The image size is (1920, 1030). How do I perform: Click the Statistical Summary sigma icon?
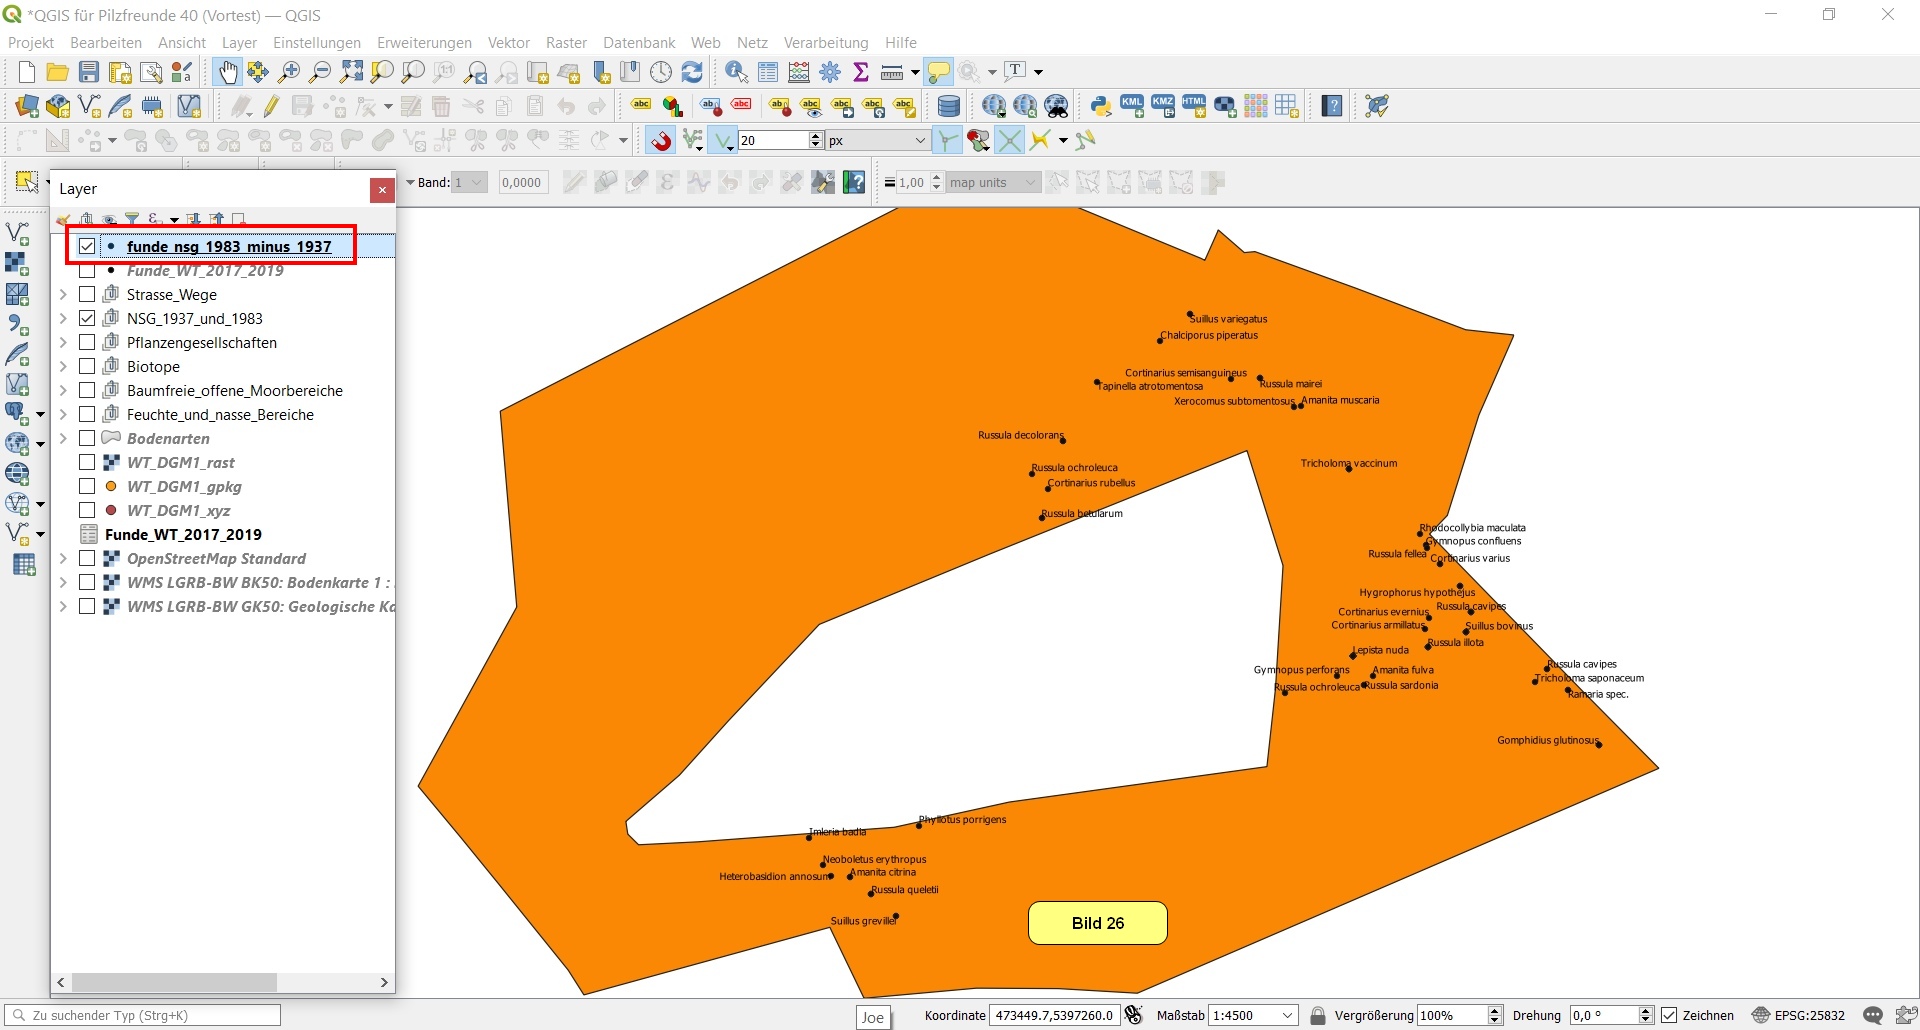pyautogui.click(x=860, y=72)
